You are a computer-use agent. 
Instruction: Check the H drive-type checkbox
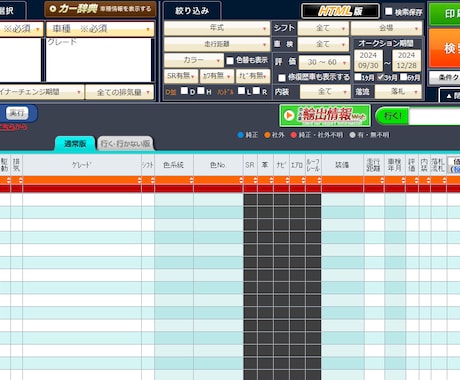click(x=201, y=91)
